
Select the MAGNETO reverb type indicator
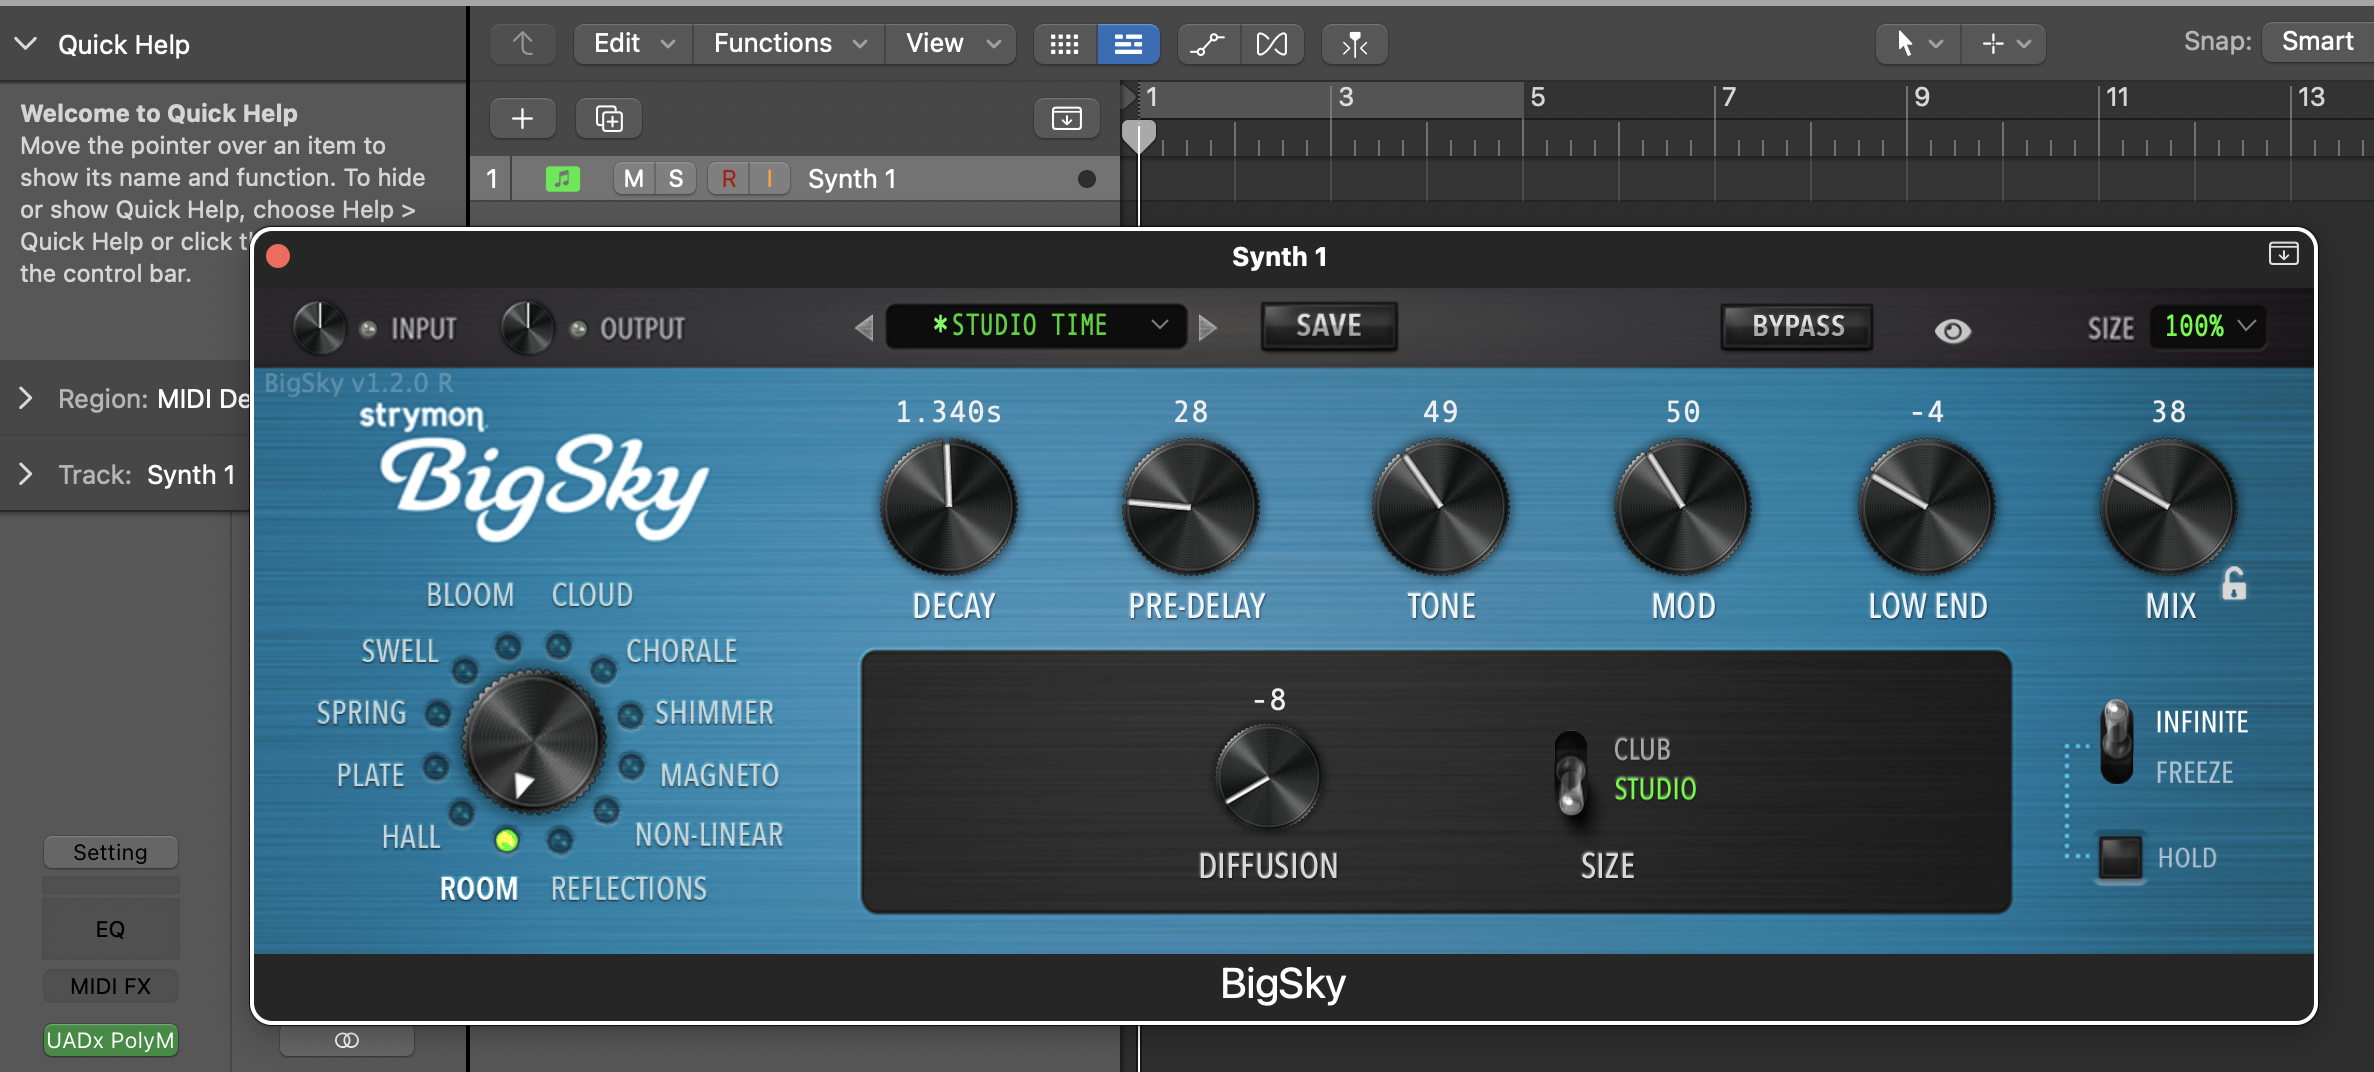[631, 767]
